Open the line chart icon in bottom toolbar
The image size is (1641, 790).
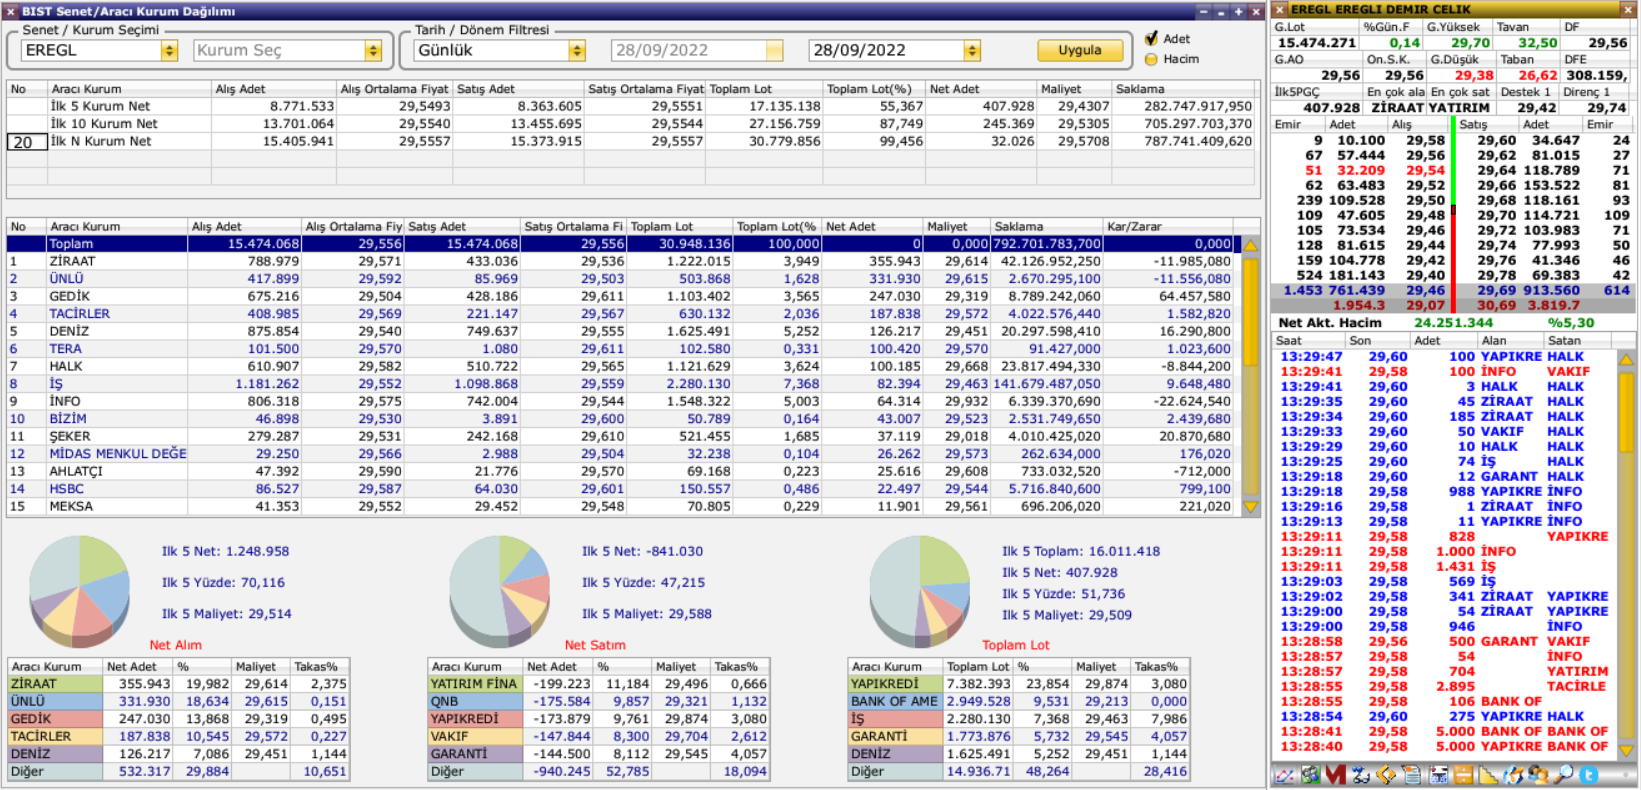1284,775
